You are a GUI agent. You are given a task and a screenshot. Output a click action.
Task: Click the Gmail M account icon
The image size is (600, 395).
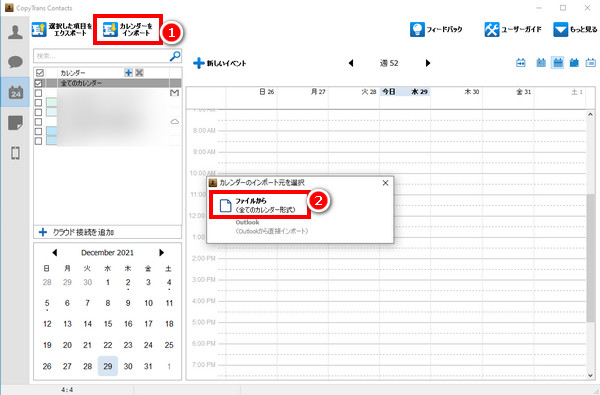click(174, 93)
